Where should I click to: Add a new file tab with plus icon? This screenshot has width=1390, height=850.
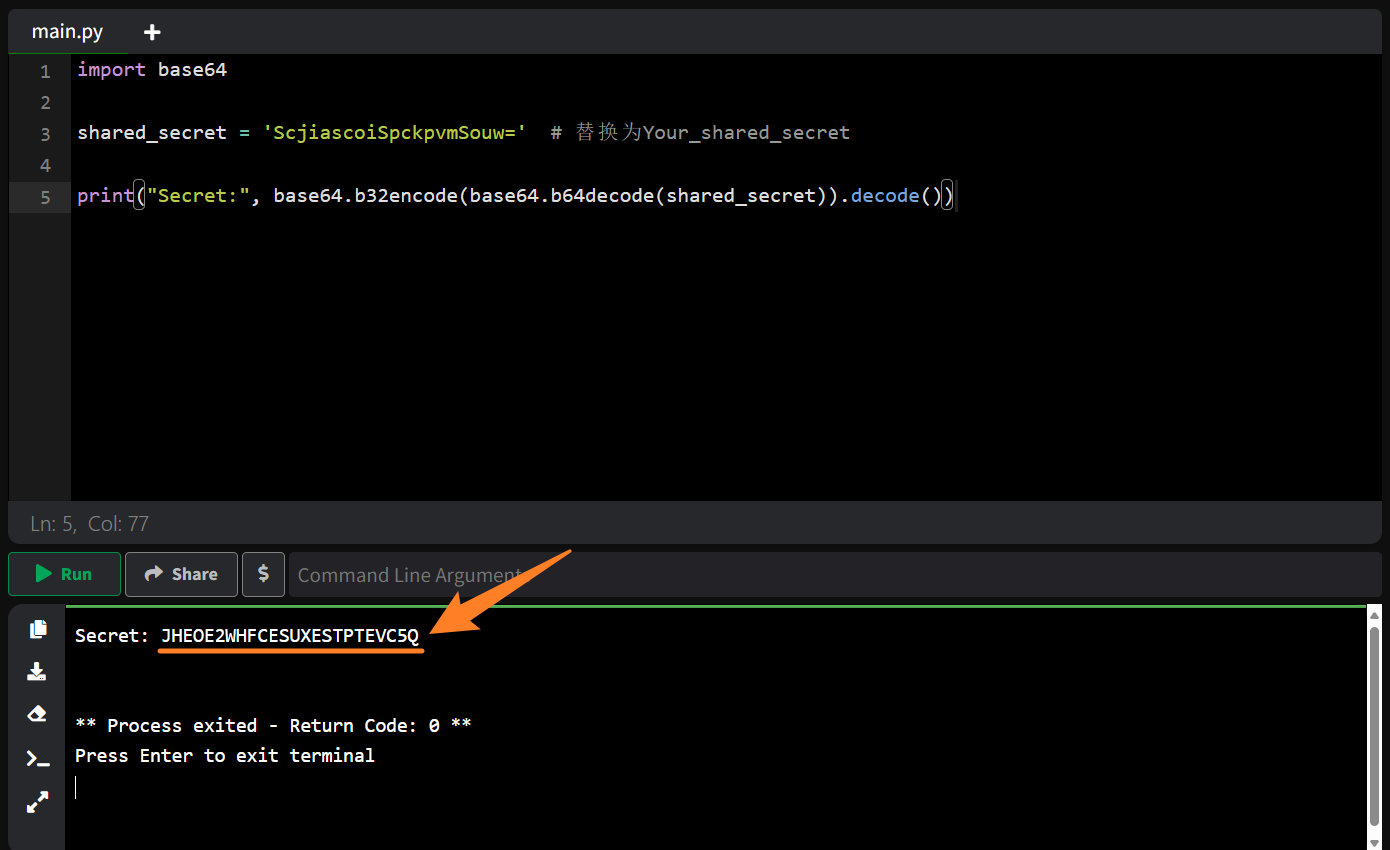point(152,32)
